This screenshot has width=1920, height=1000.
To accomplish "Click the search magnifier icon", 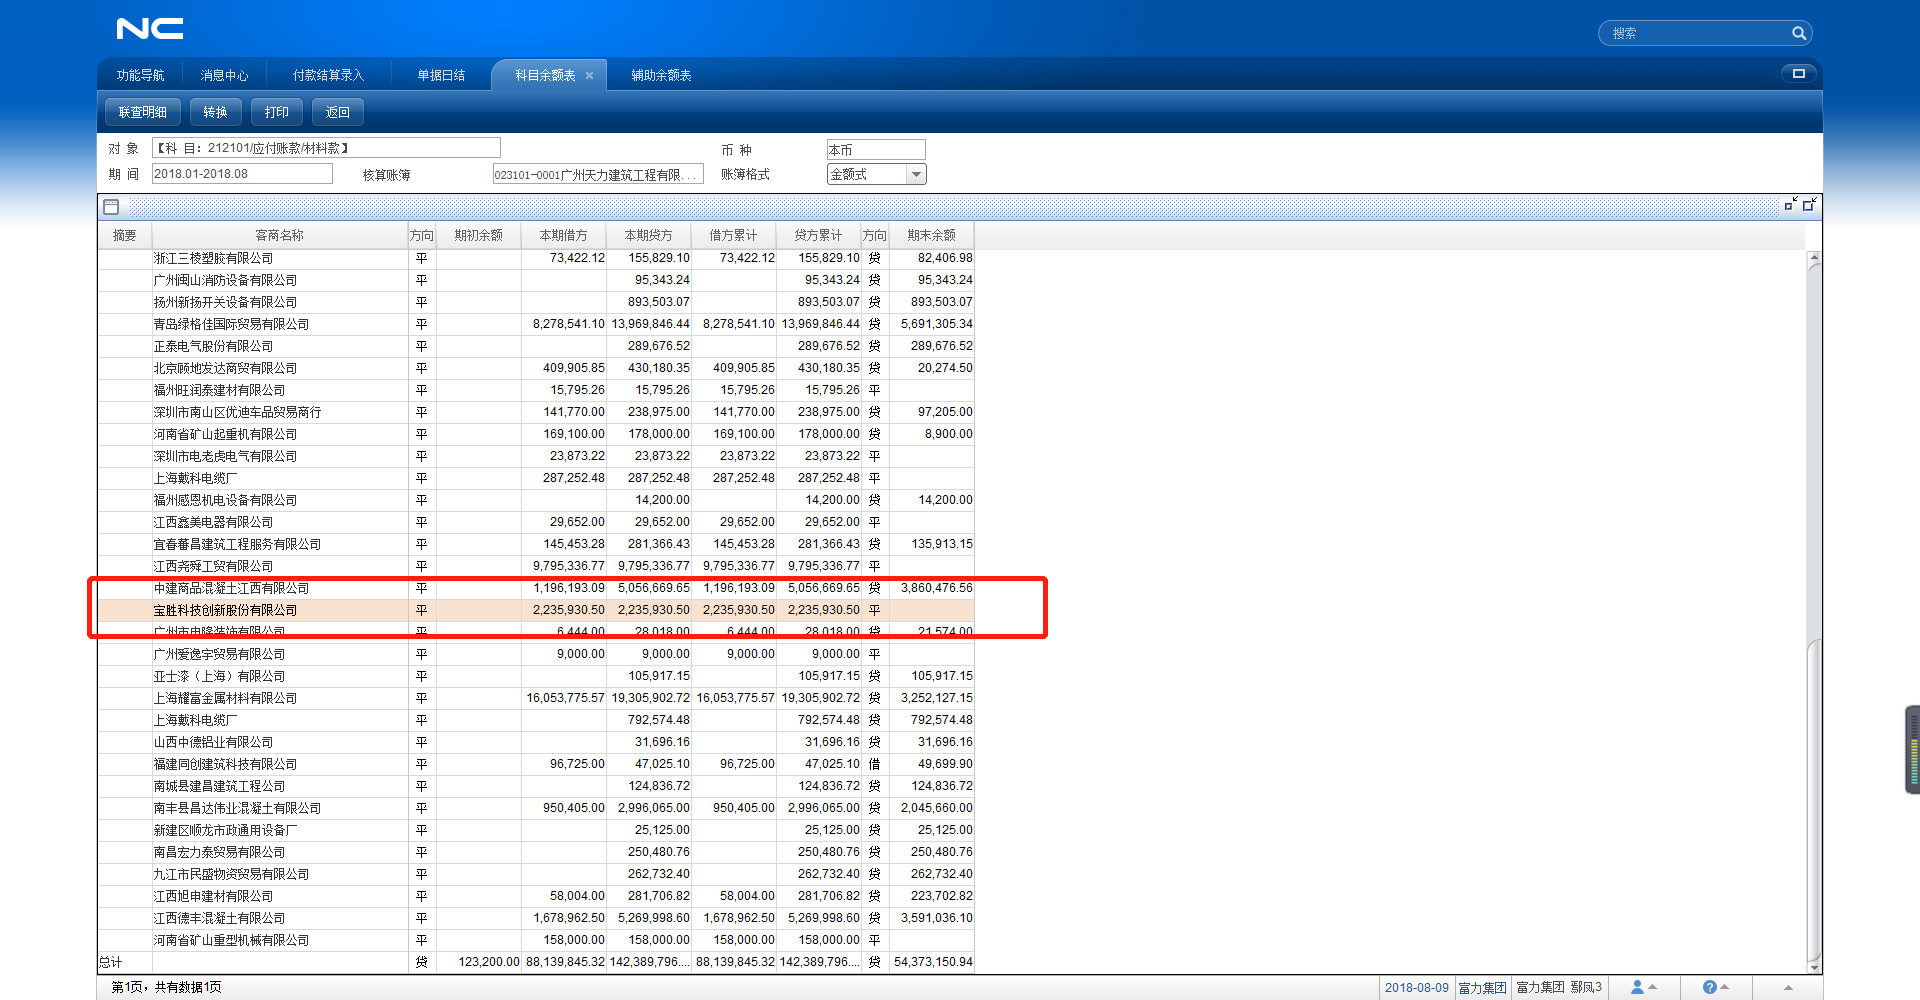I will 1798,33.
